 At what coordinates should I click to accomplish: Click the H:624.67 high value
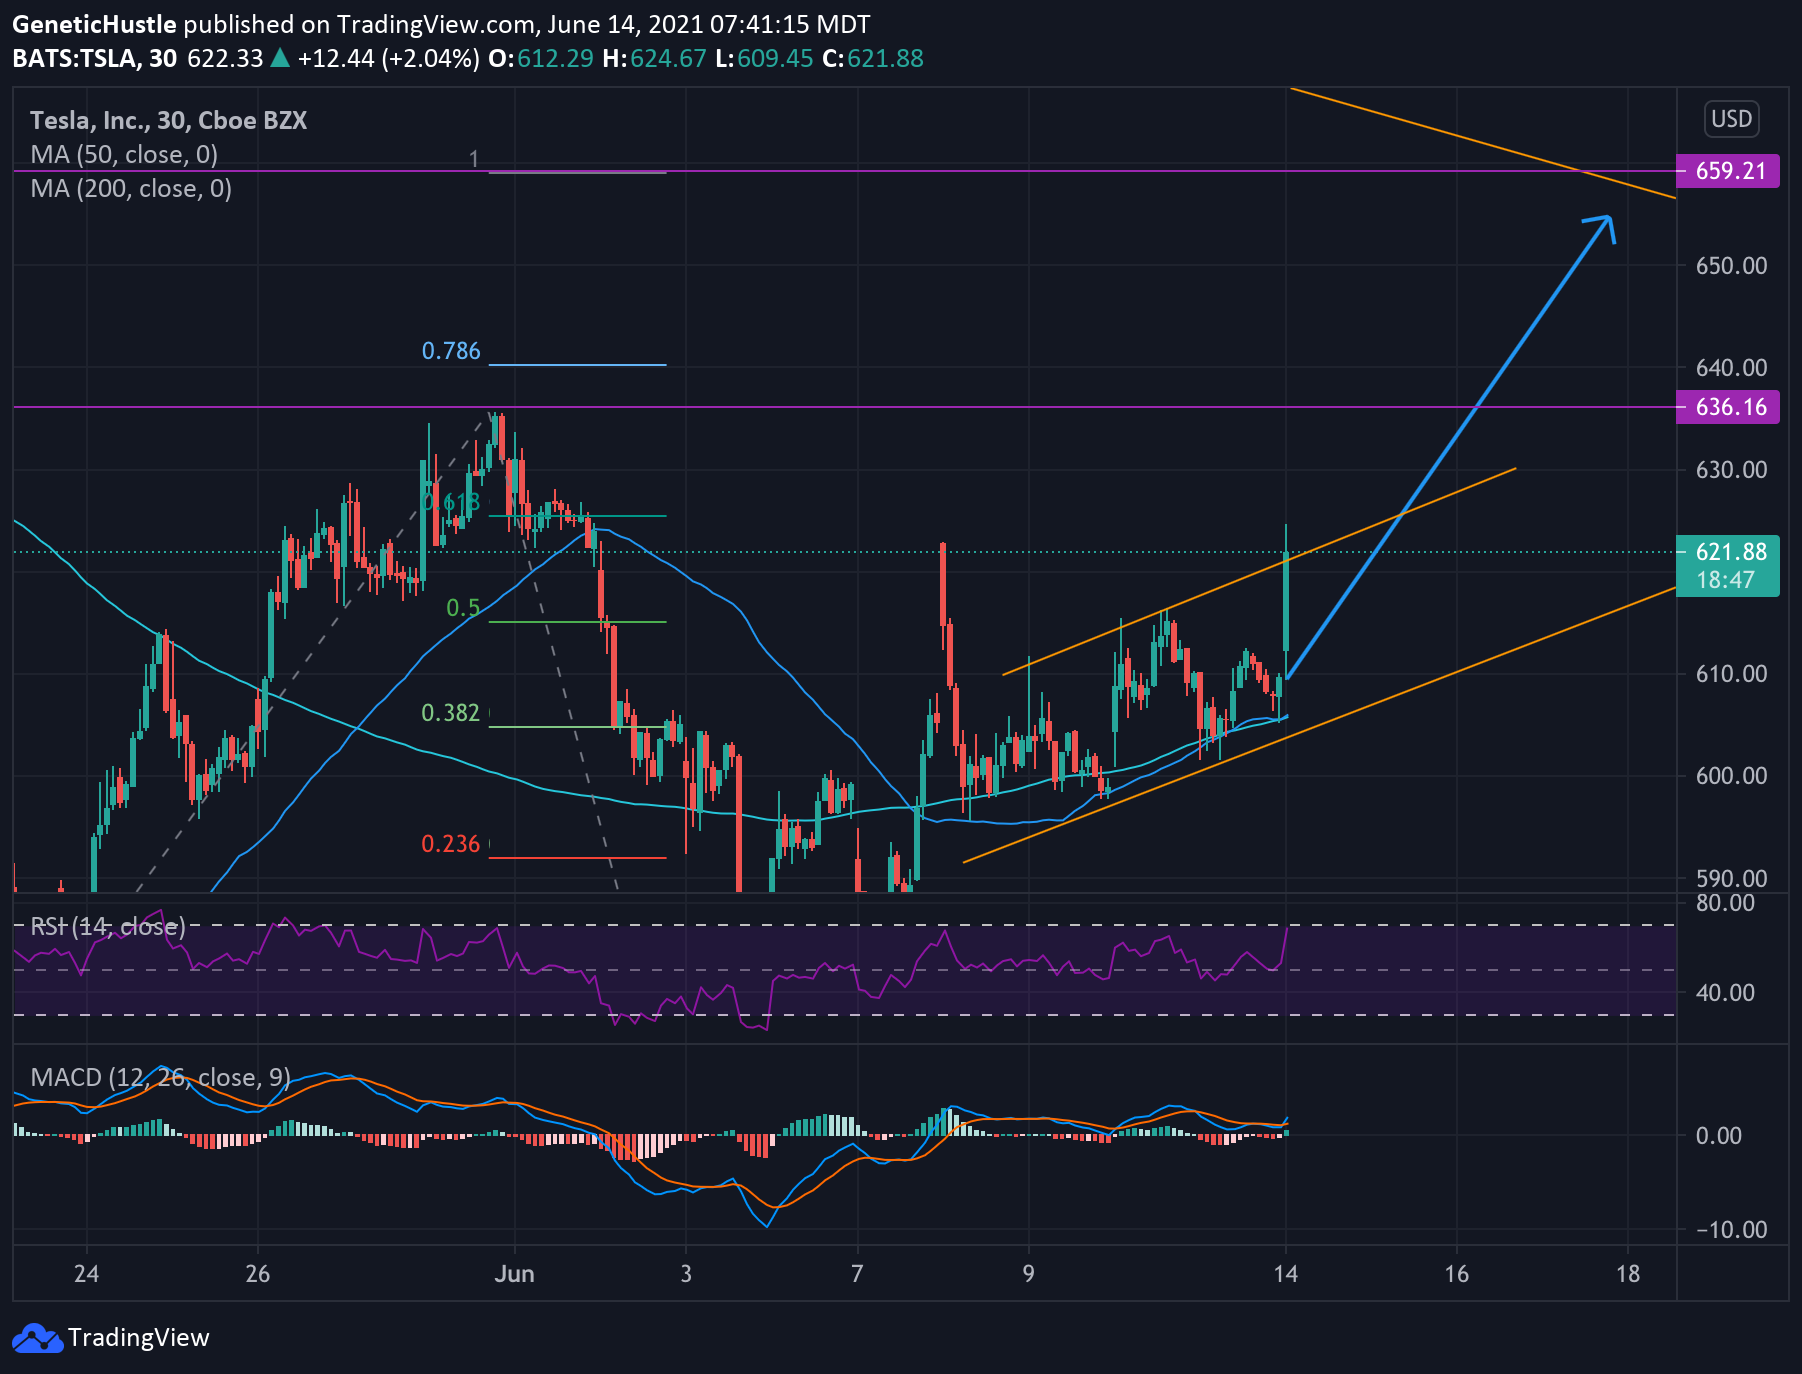(655, 58)
